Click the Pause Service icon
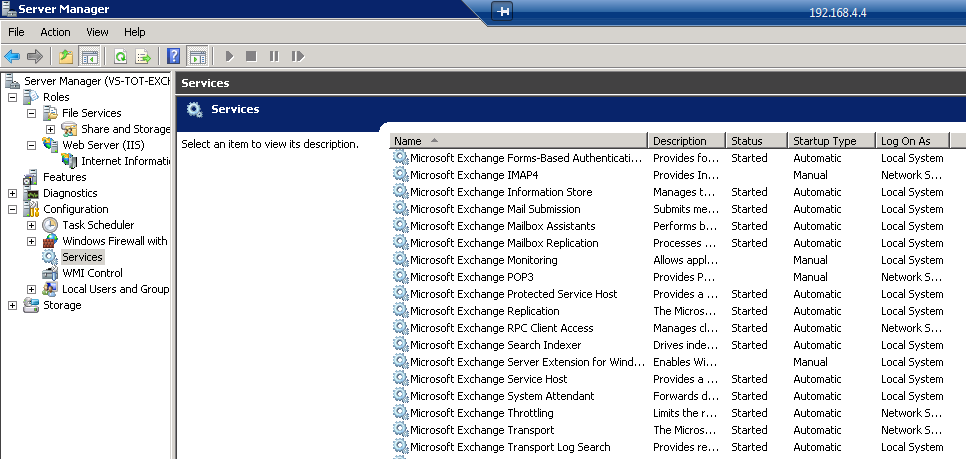 coord(274,57)
